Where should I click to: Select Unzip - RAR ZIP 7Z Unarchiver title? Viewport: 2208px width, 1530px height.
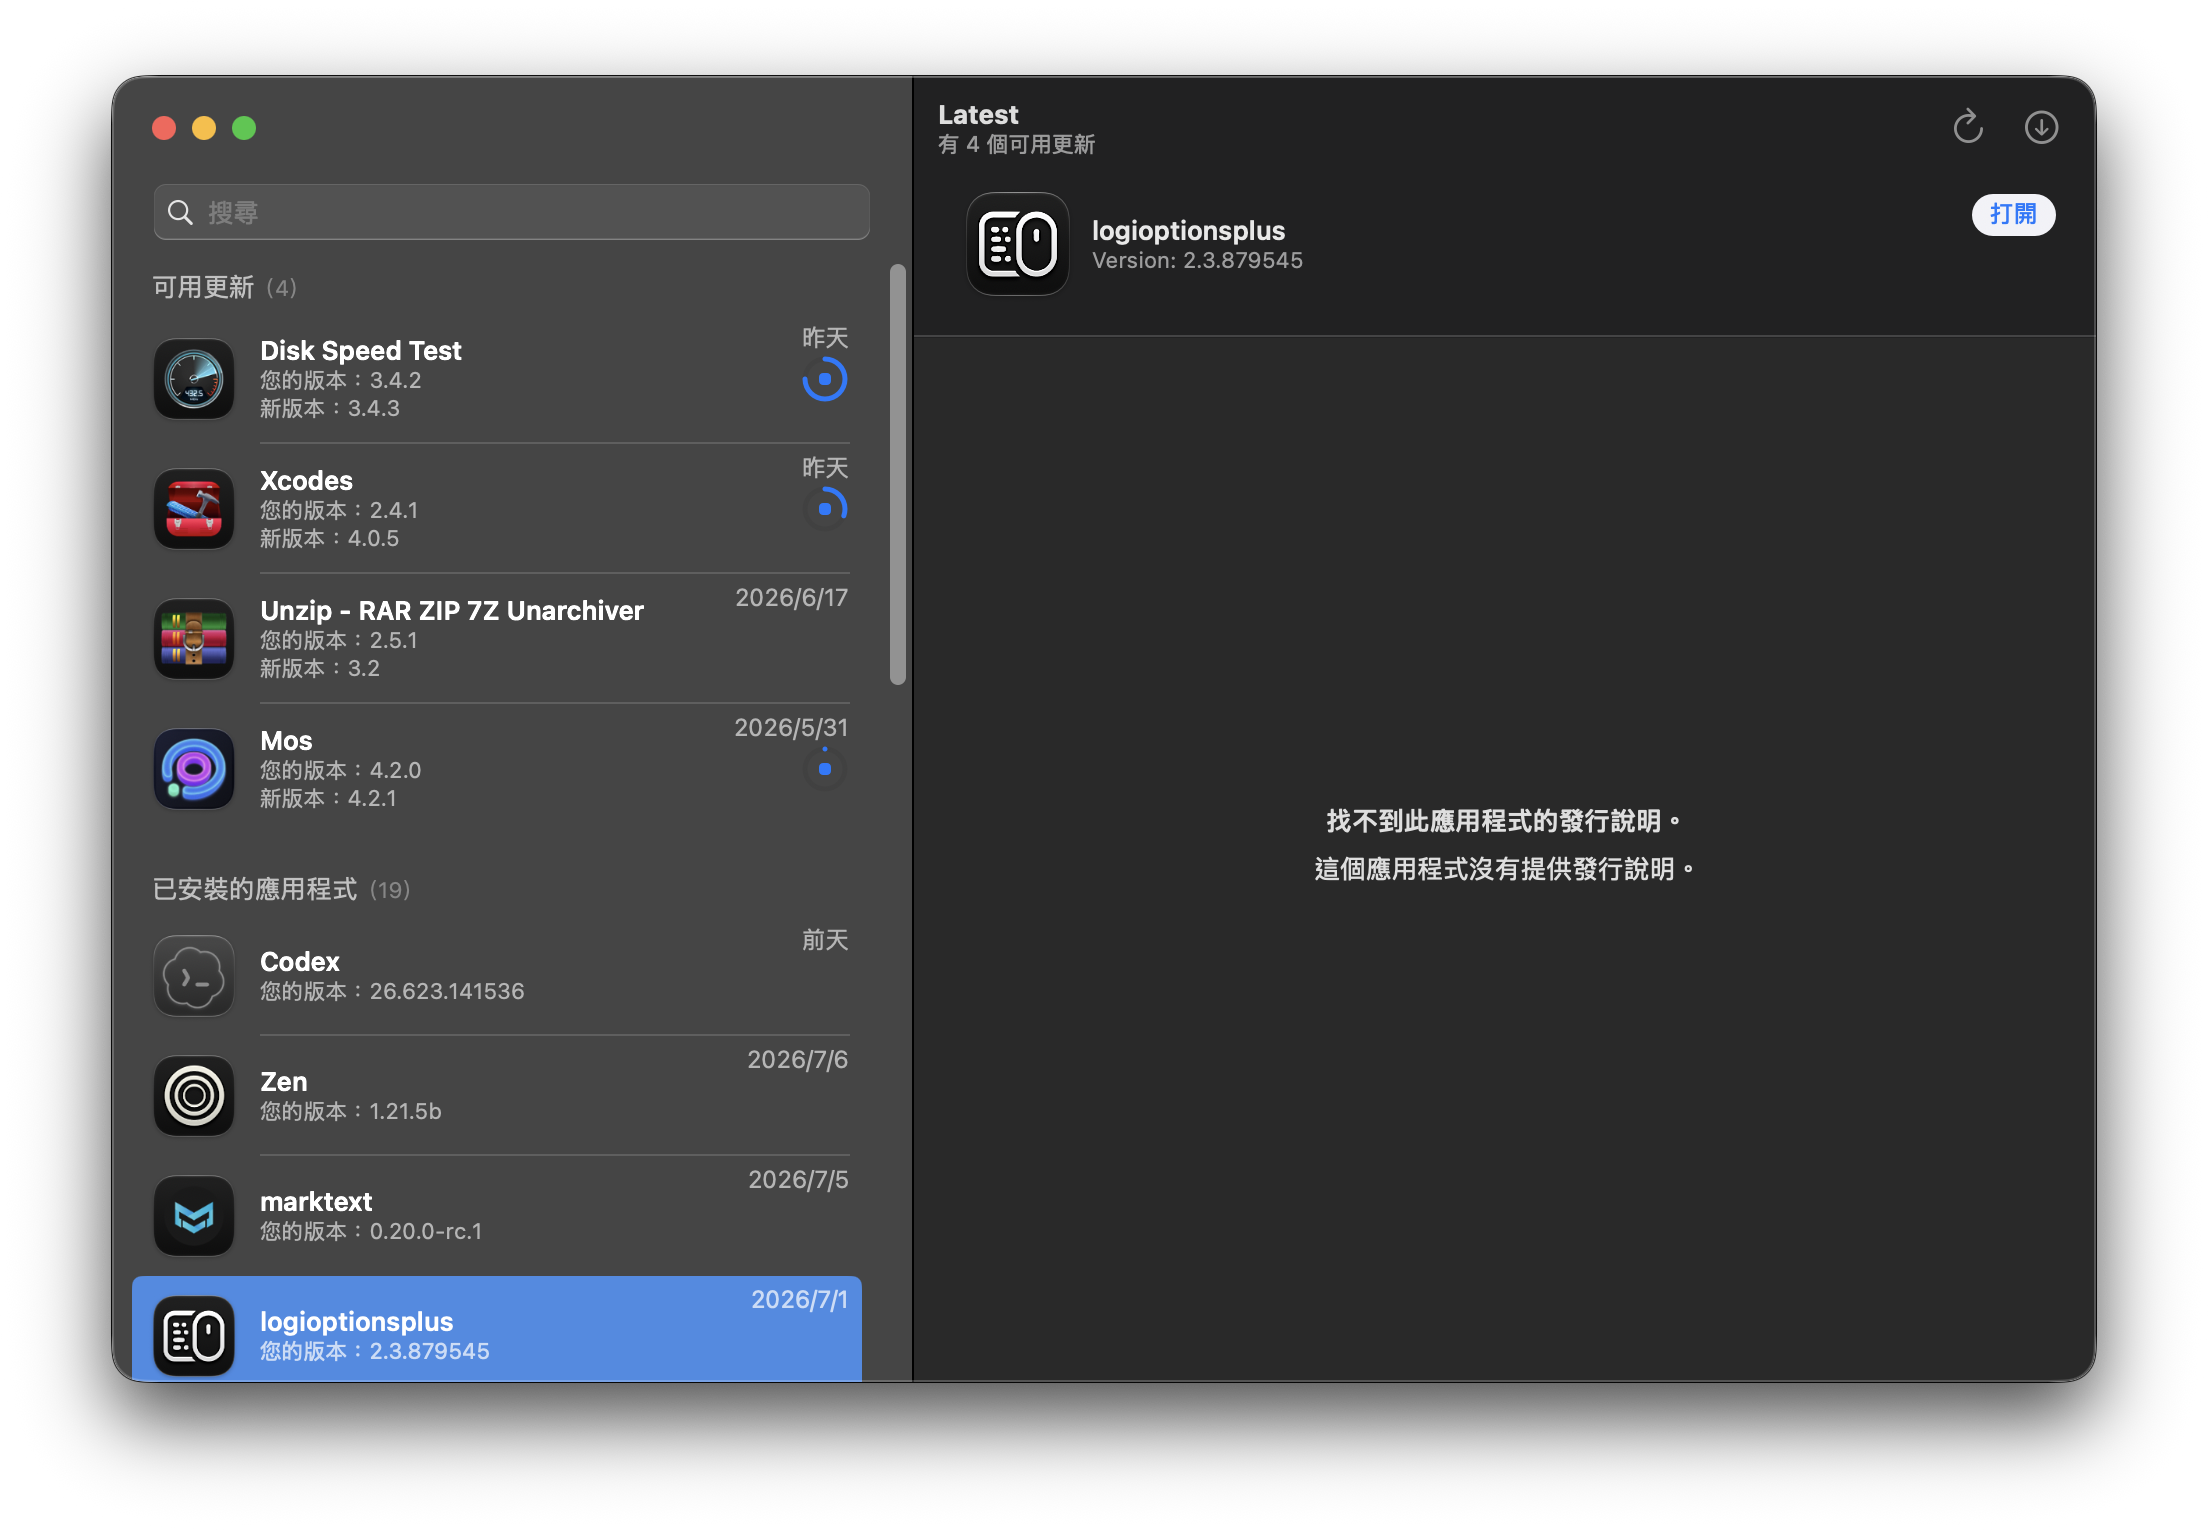pos(451,611)
